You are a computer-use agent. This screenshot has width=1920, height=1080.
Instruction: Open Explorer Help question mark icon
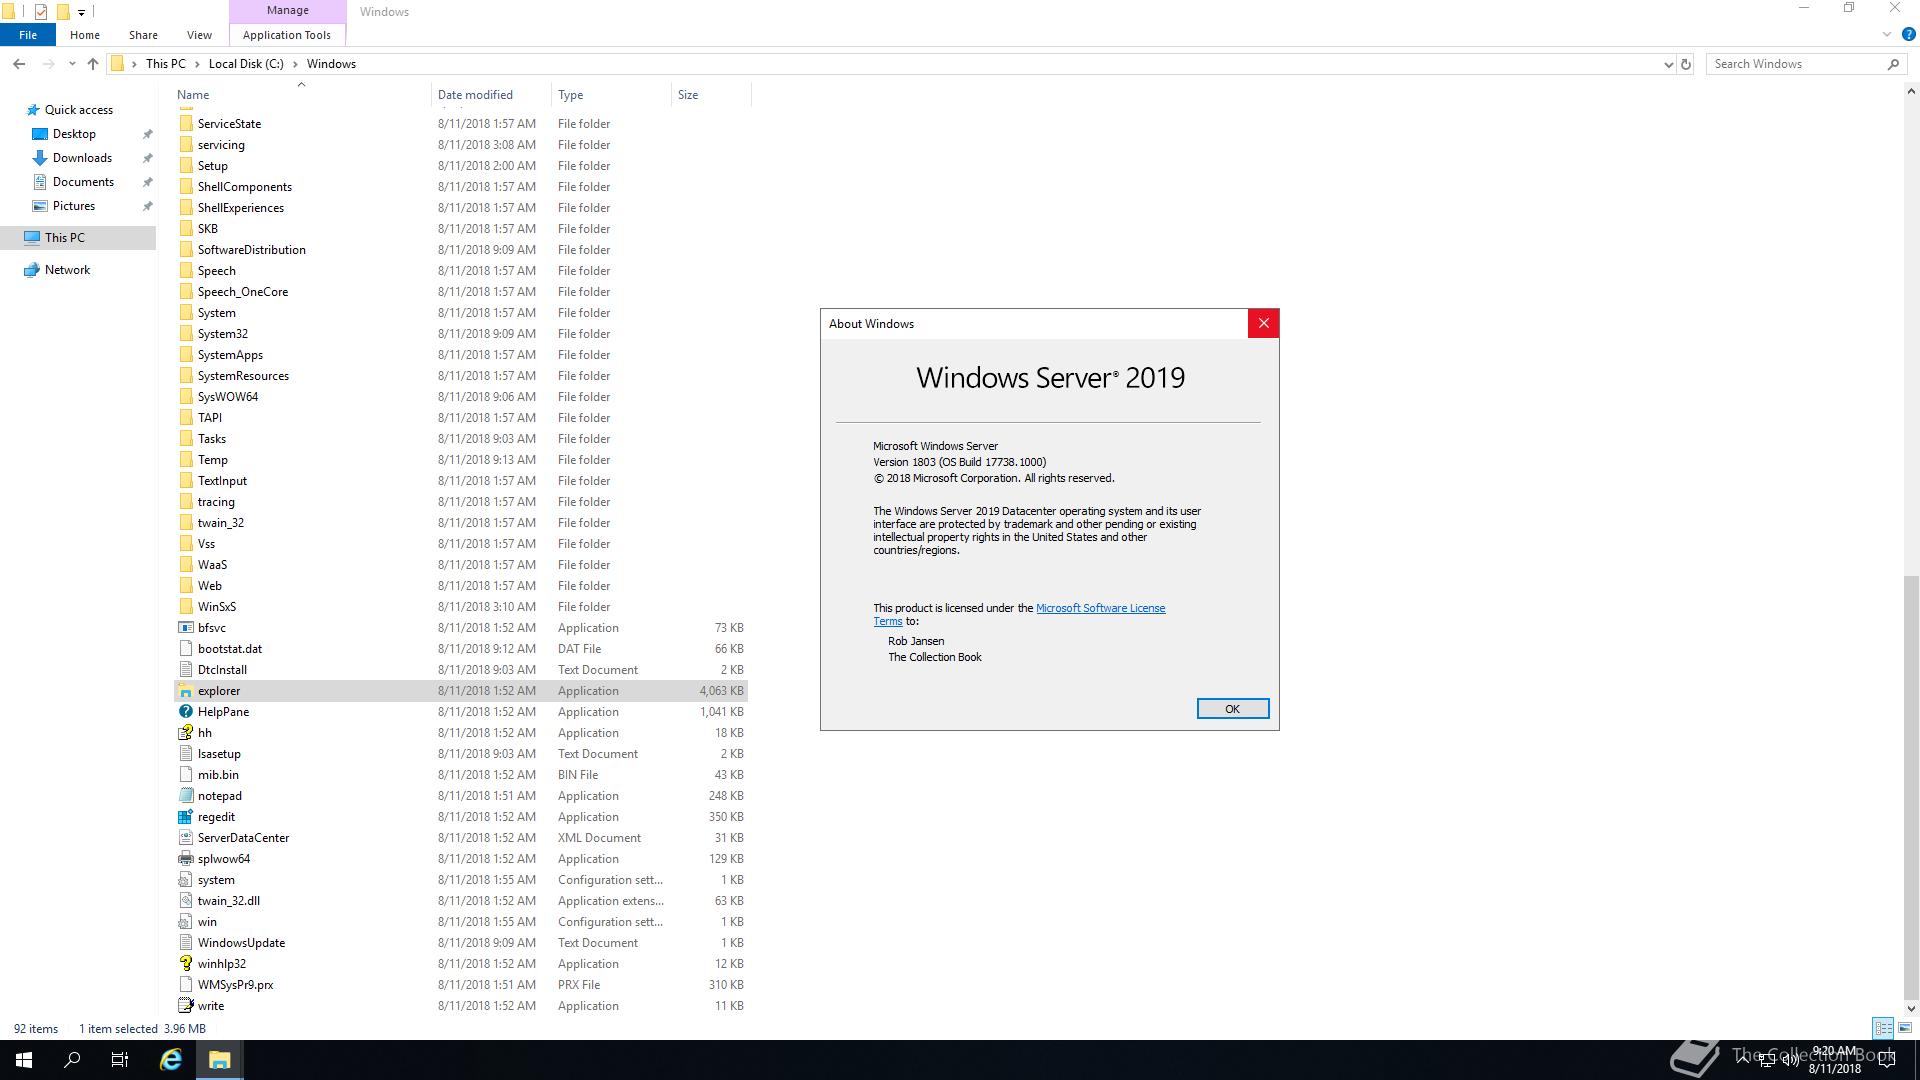coord(1908,35)
